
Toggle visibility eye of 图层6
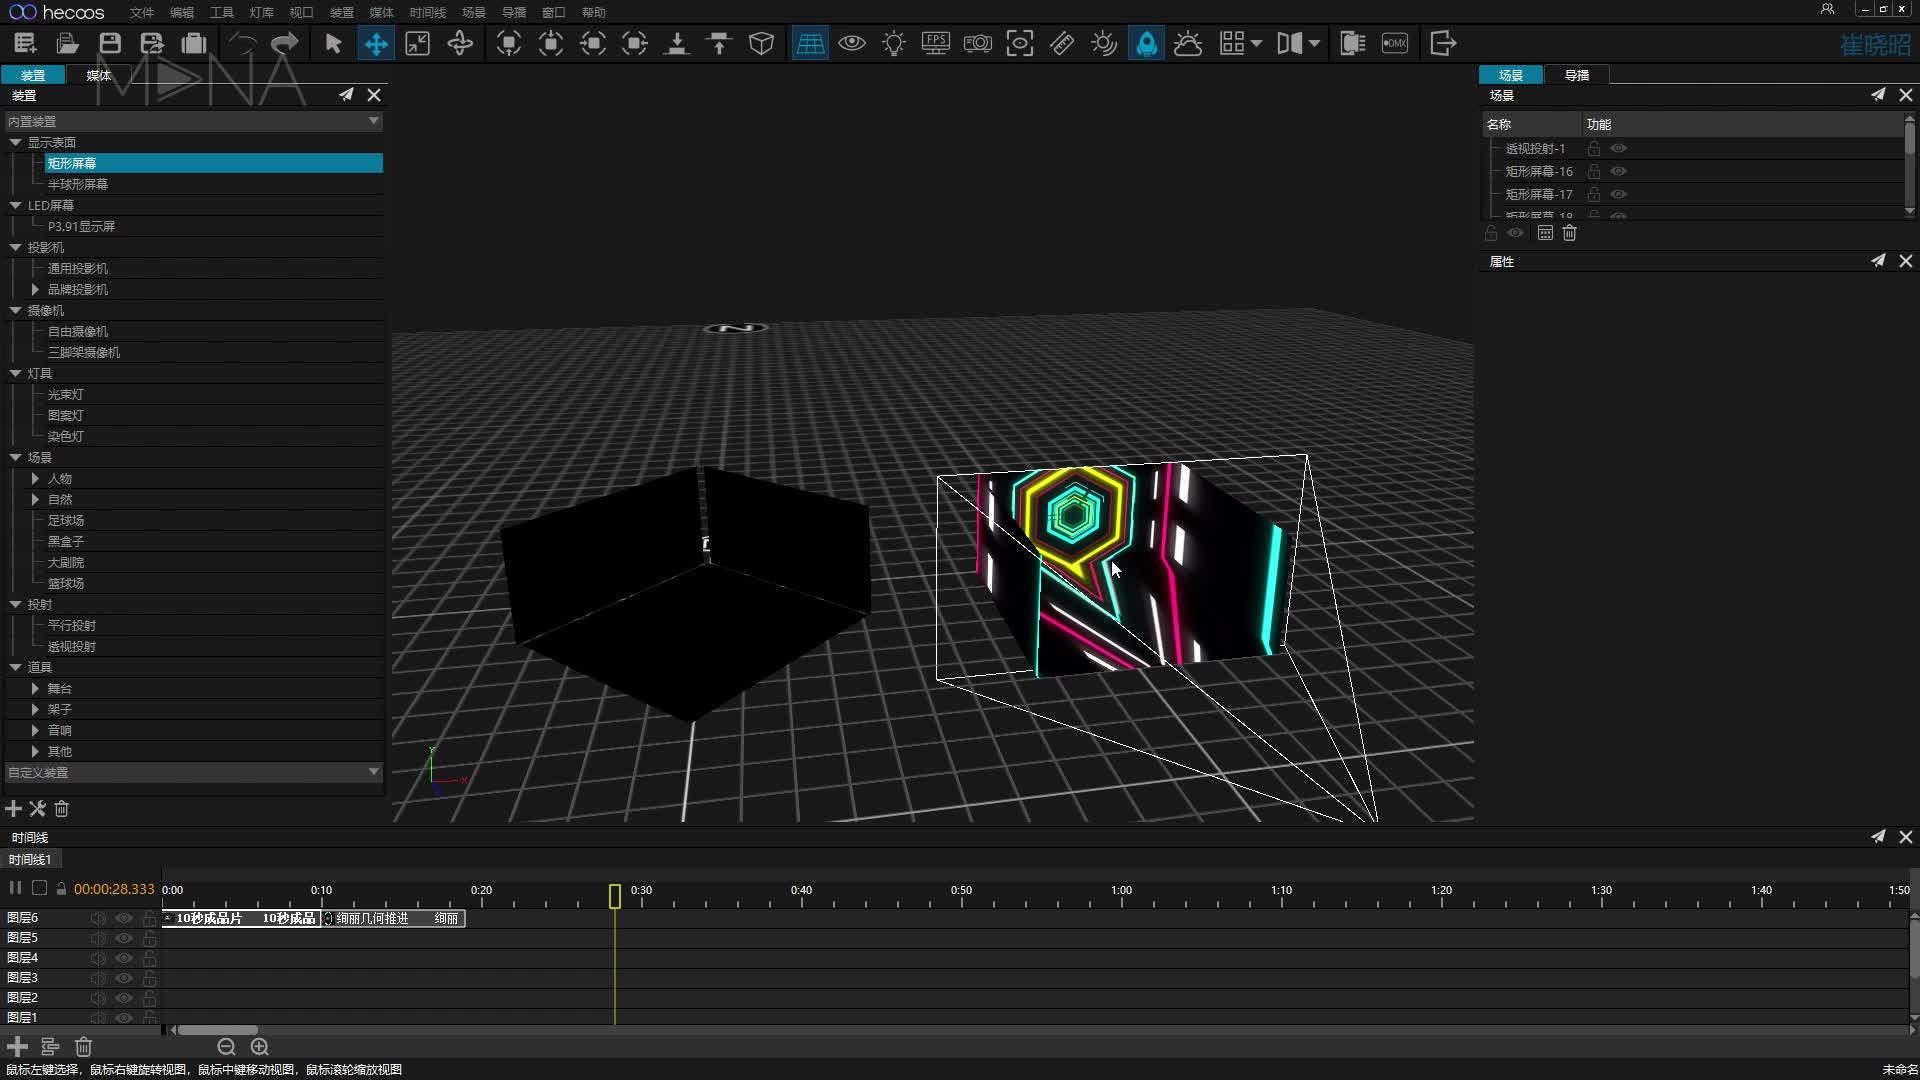click(124, 918)
